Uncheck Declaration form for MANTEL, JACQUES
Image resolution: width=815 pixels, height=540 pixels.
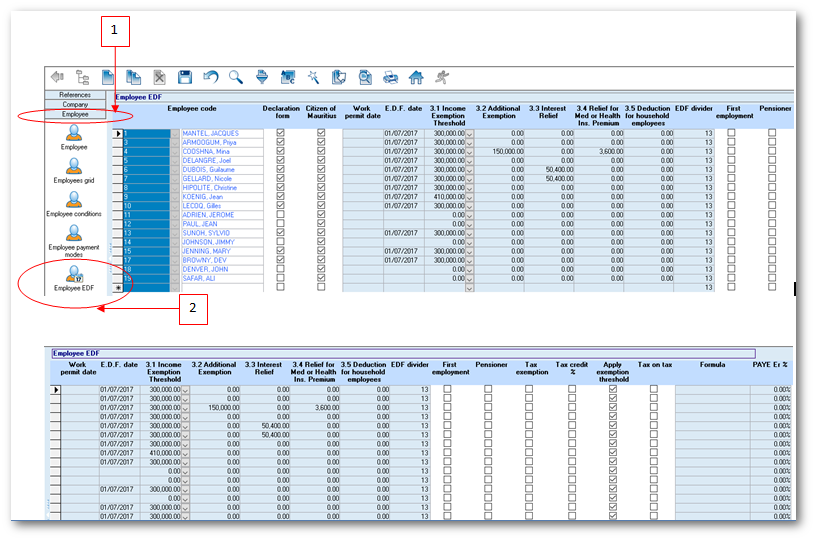coord(280,132)
